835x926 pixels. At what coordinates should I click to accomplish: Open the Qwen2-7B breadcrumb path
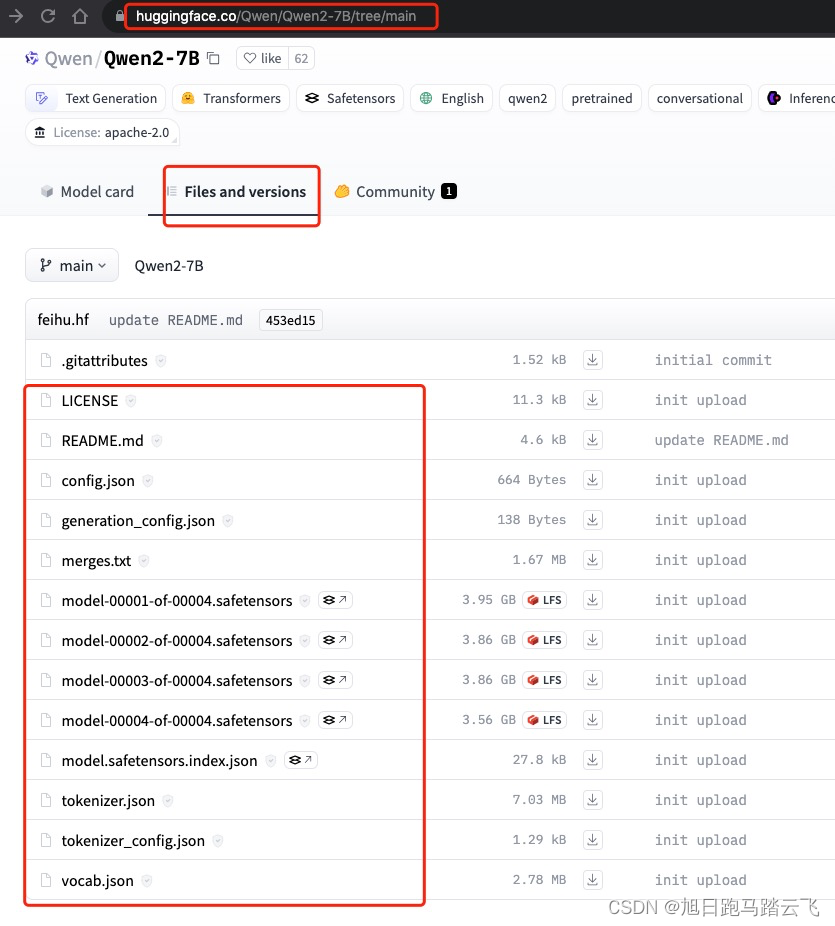tap(169, 266)
